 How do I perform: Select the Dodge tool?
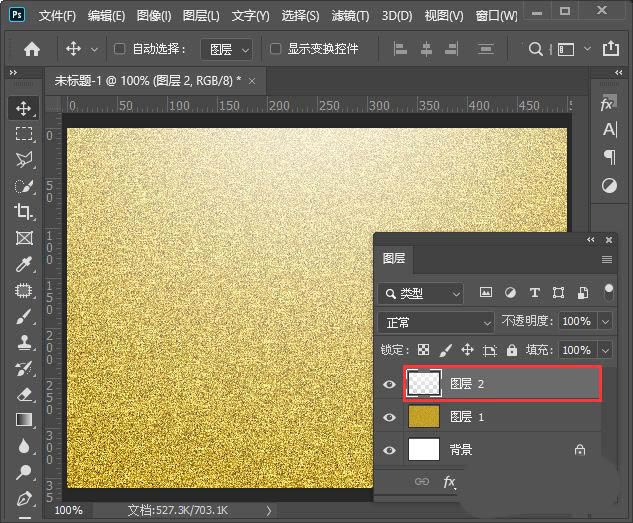click(x=24, y=472)
